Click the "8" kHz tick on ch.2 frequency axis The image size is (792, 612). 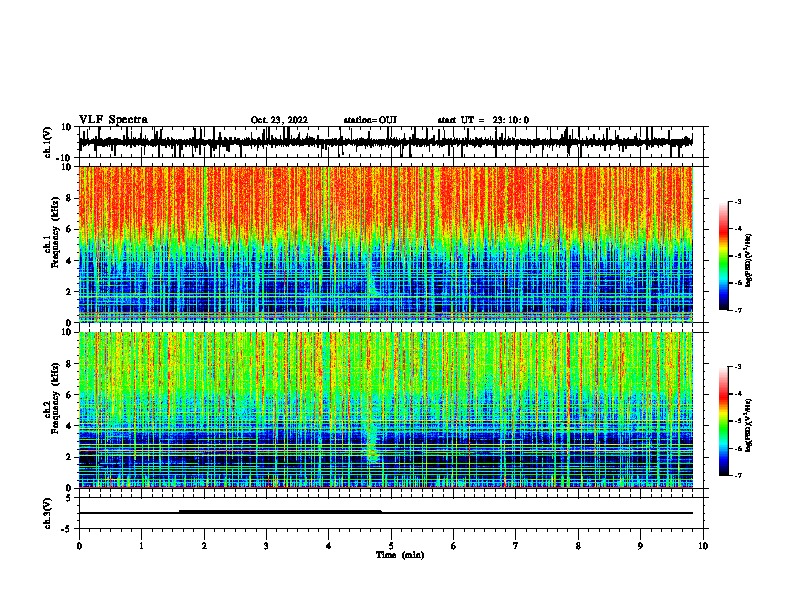tap(69, 364)
